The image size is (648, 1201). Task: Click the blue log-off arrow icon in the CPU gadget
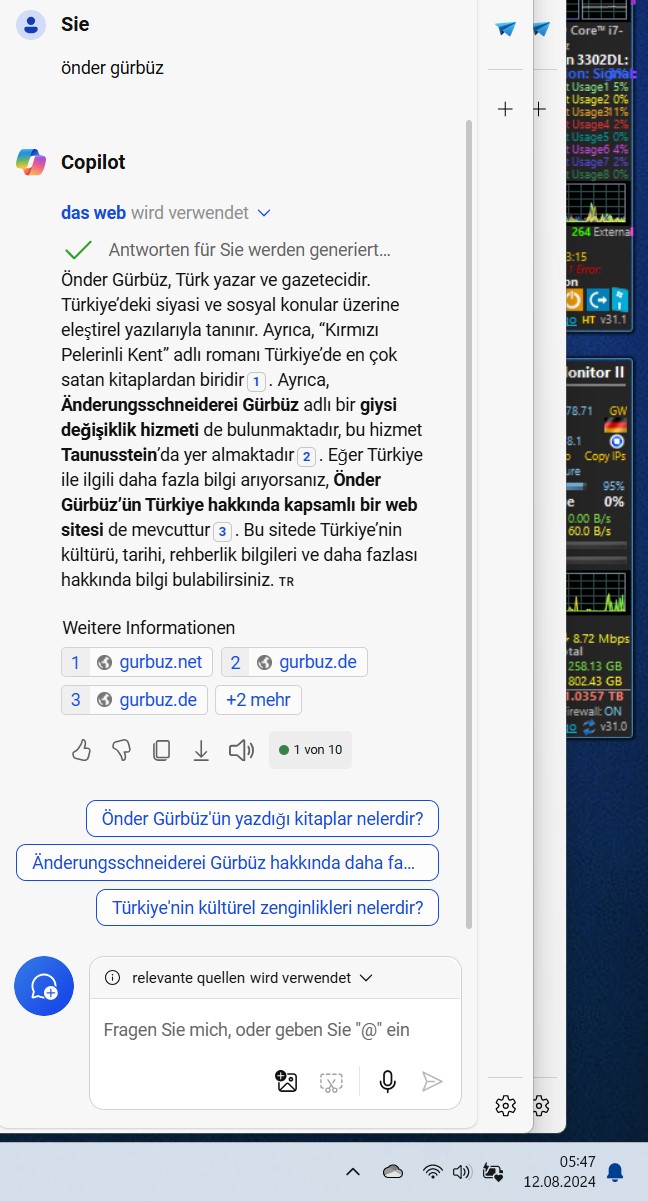pyautogui.click(x=598, y=299)
